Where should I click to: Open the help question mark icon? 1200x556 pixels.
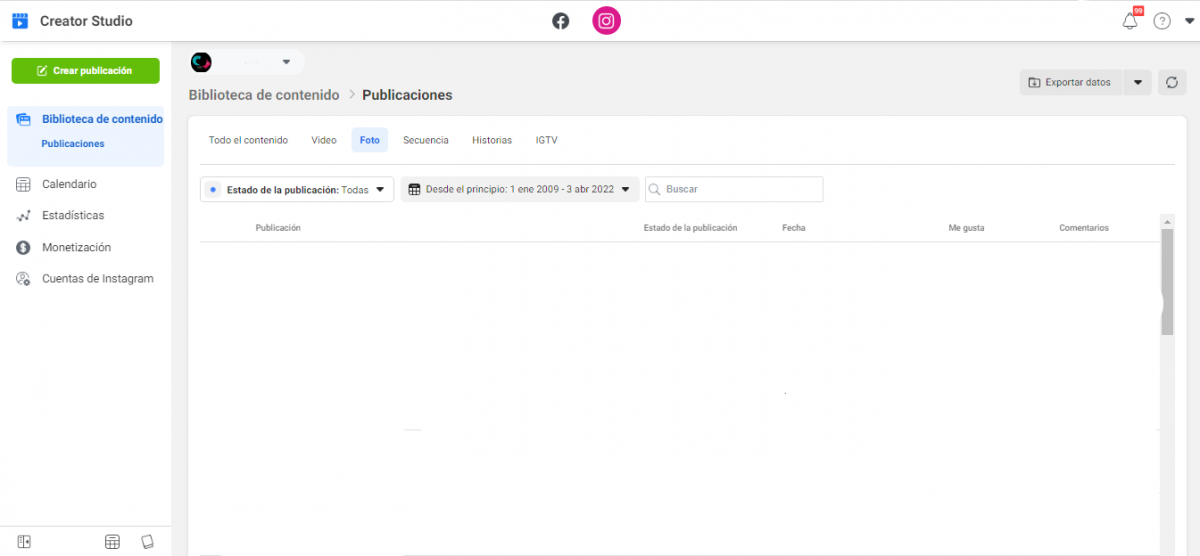[x=1161, y=21]
